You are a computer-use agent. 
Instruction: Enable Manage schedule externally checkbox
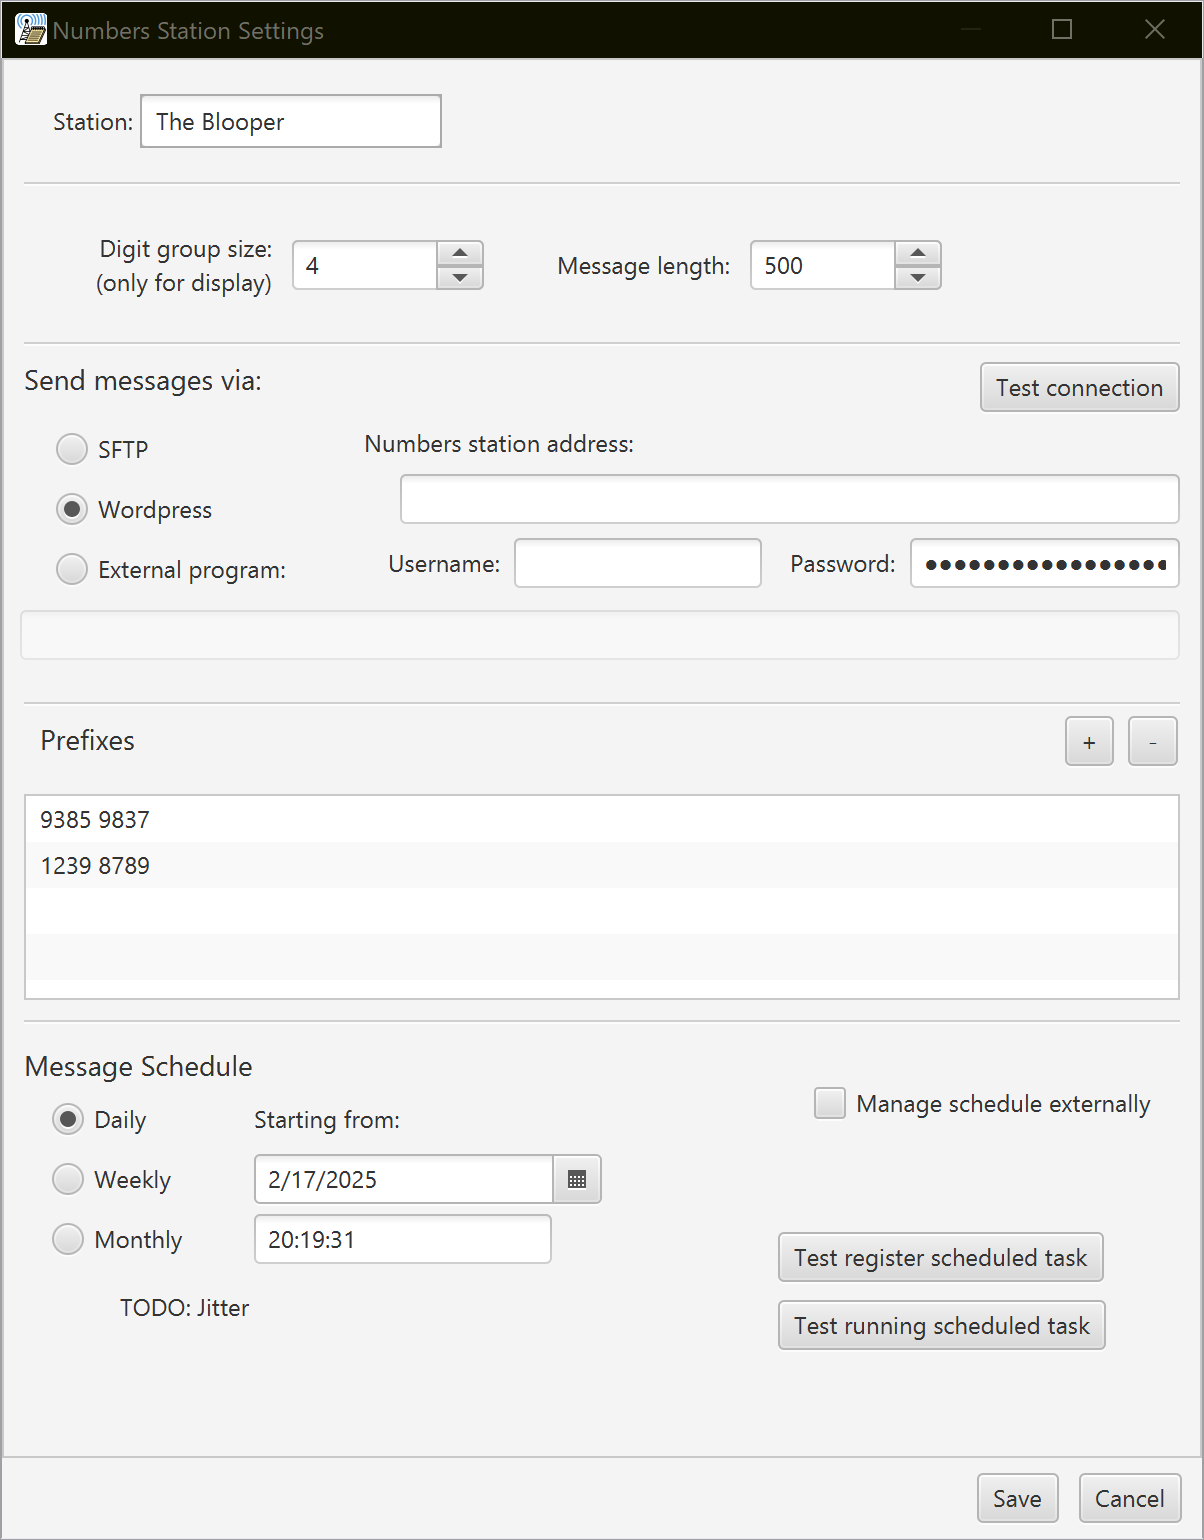830,1104
